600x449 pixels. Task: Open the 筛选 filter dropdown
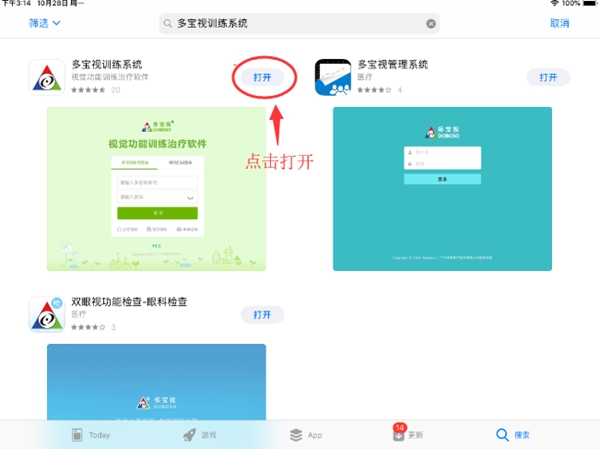click(x=44, y=23)
